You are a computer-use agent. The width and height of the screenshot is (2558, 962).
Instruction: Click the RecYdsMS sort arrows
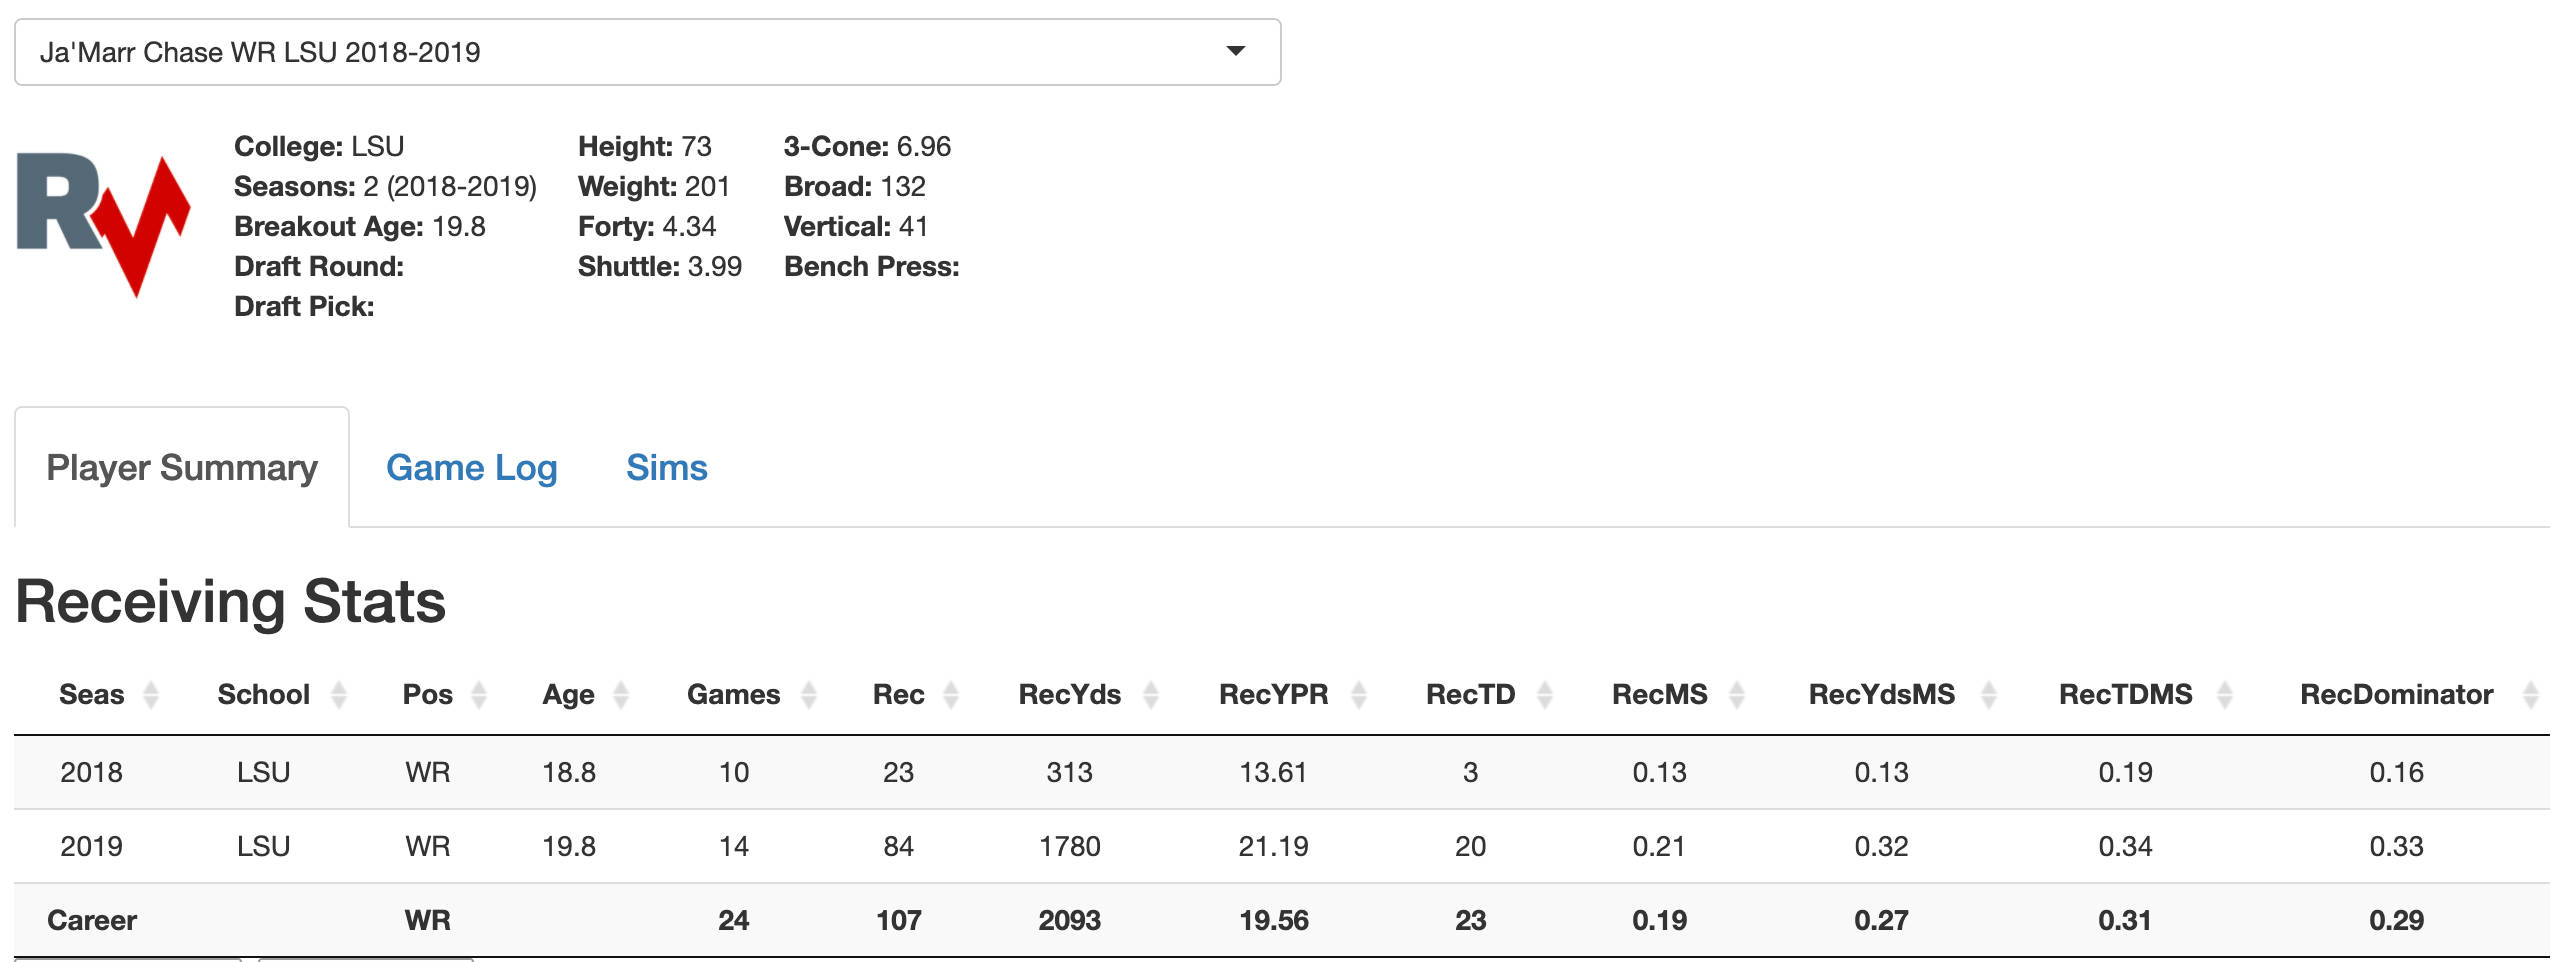click(1989, 695)
